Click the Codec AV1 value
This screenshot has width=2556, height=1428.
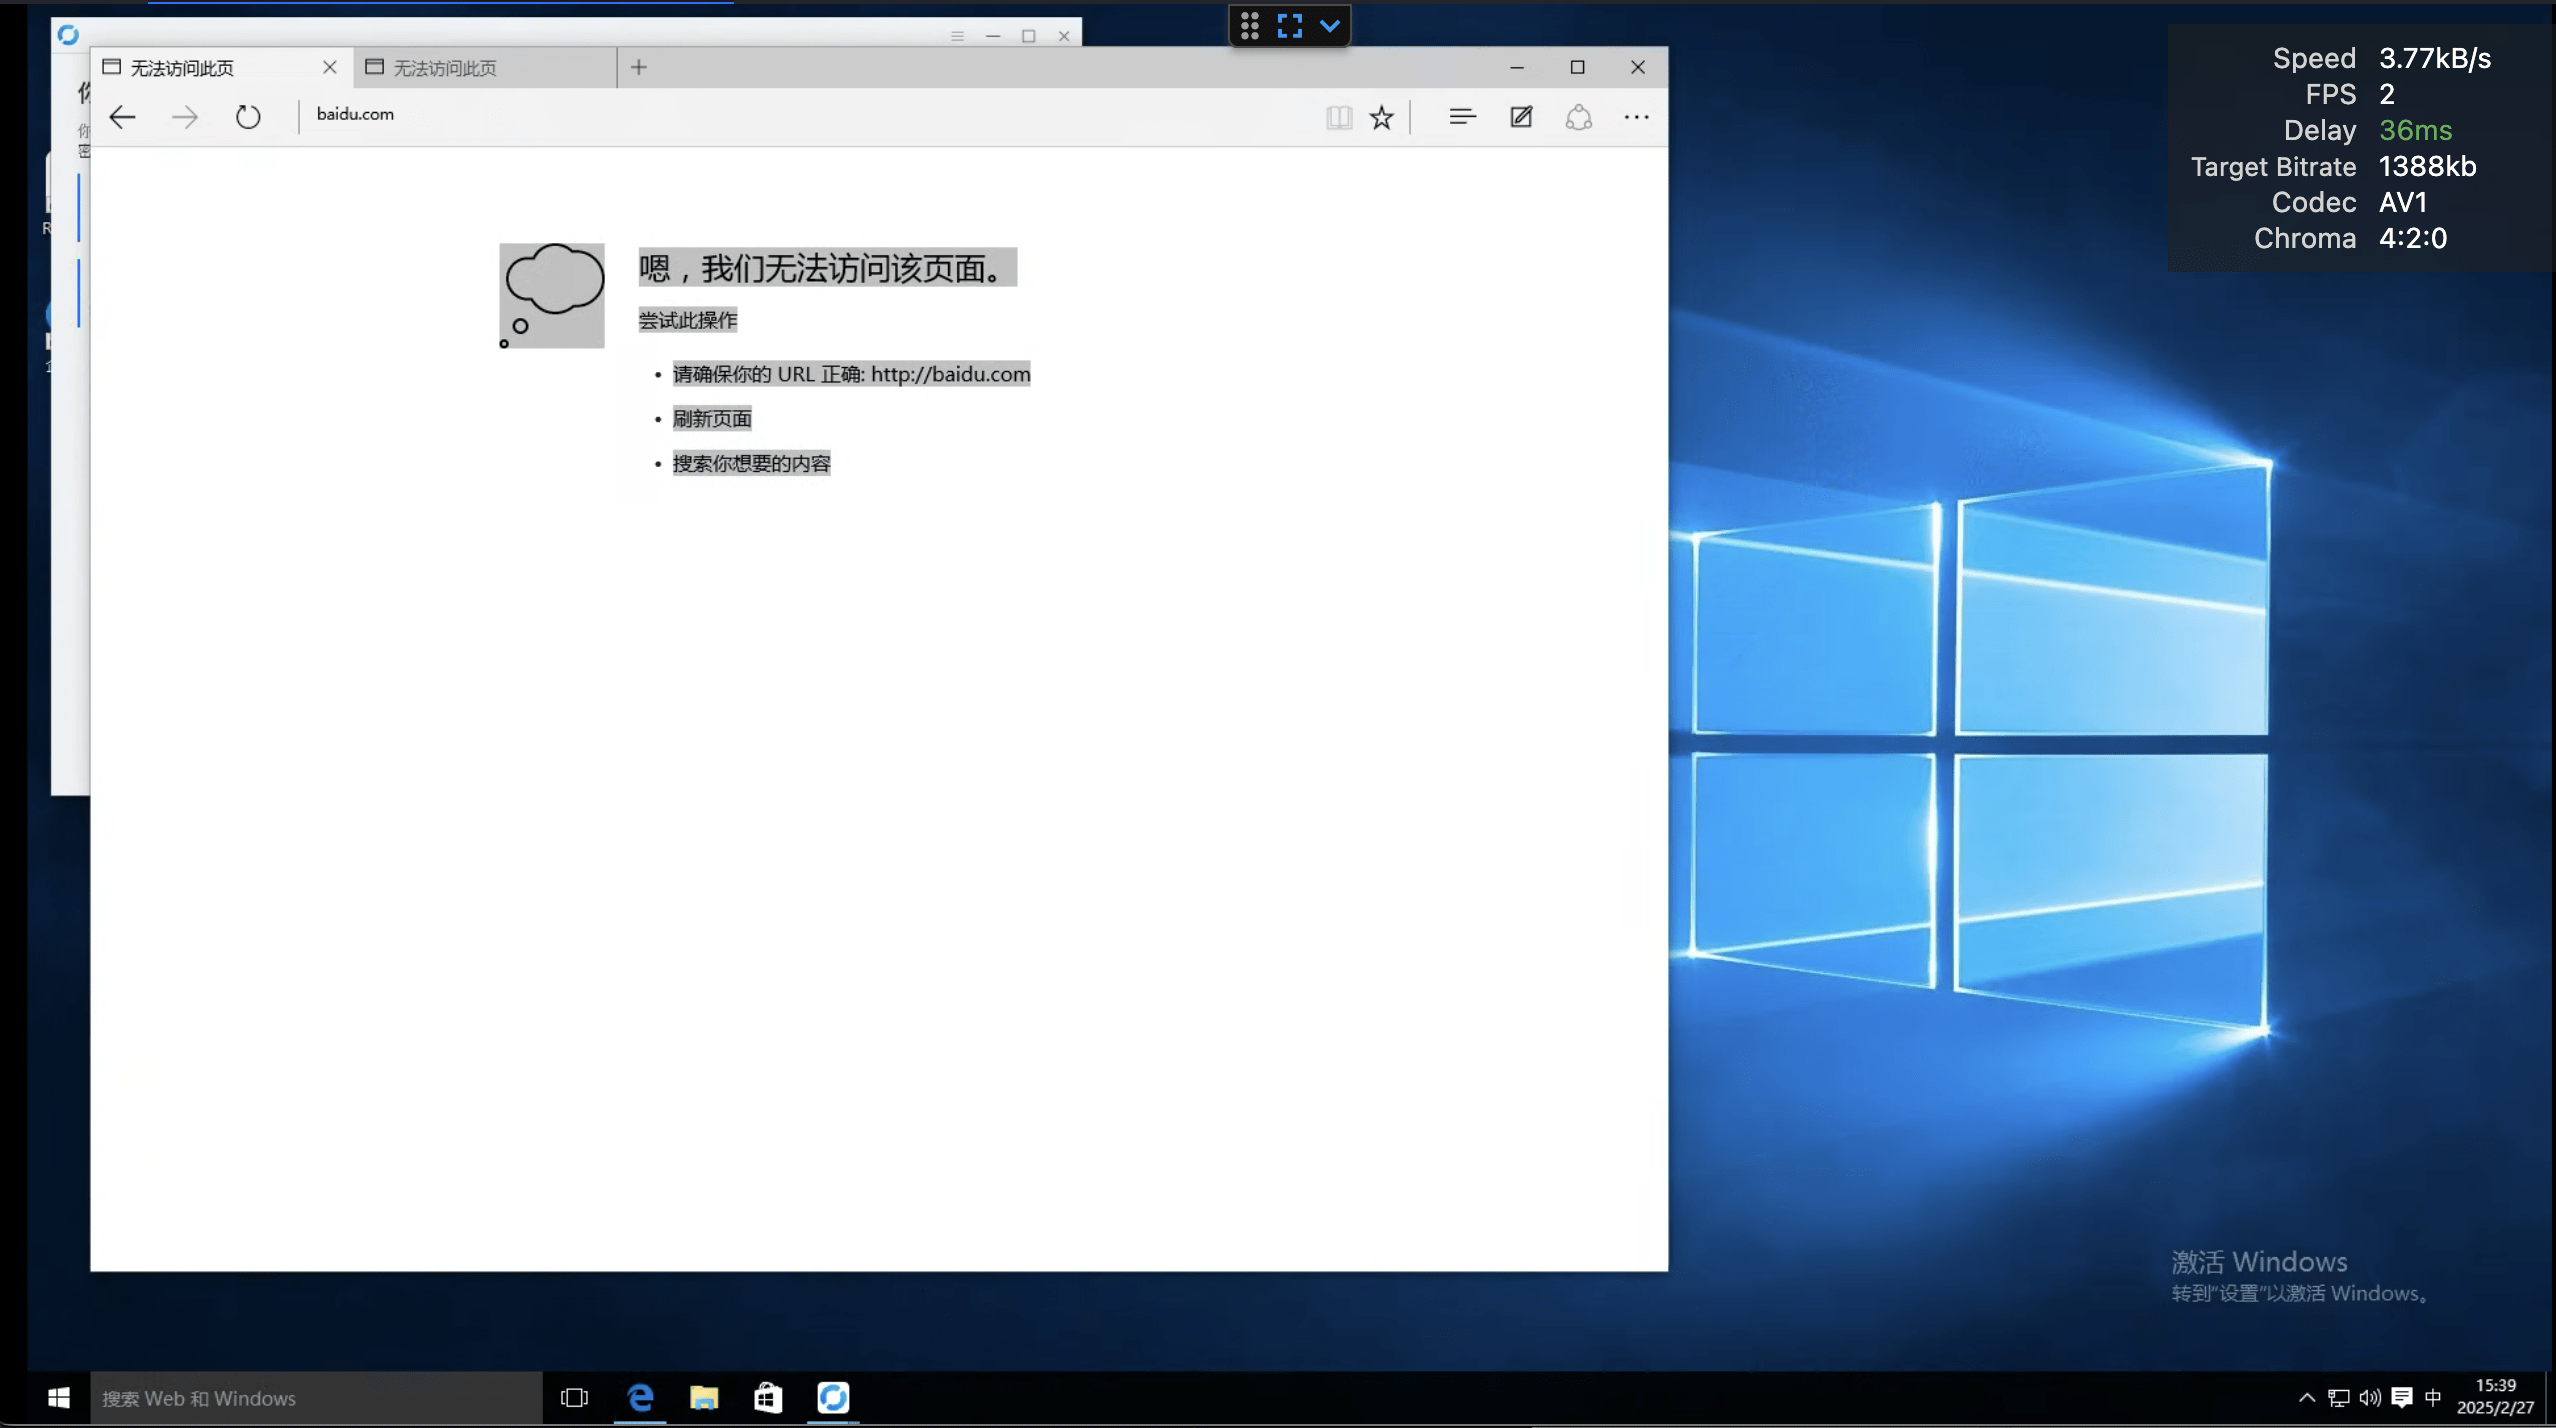tap(2403, 202)
